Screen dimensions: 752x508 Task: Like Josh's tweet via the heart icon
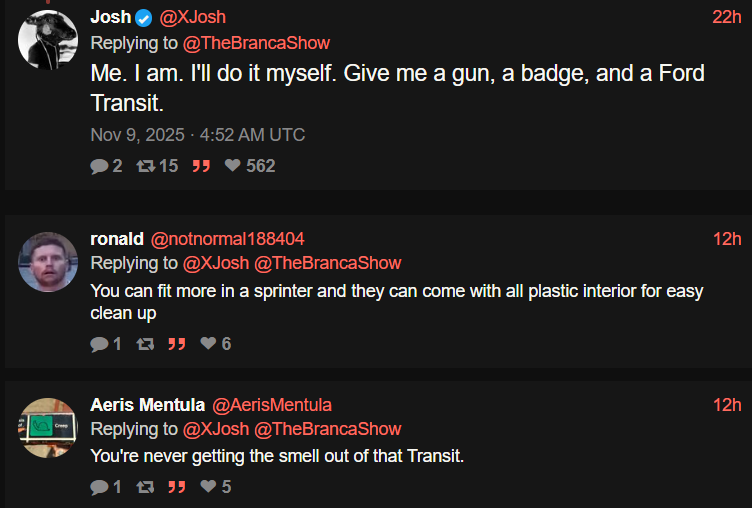click(233, 166)
